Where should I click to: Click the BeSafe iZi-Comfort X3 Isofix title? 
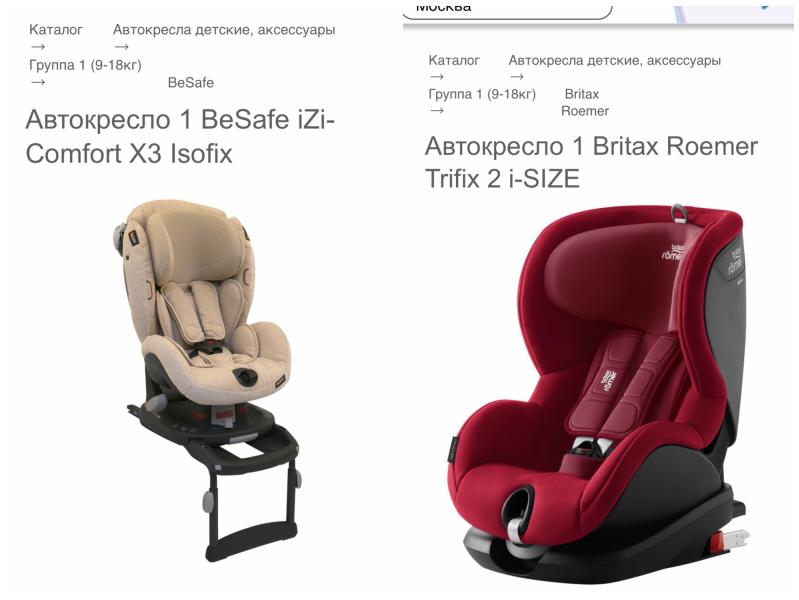pos(180,136)
